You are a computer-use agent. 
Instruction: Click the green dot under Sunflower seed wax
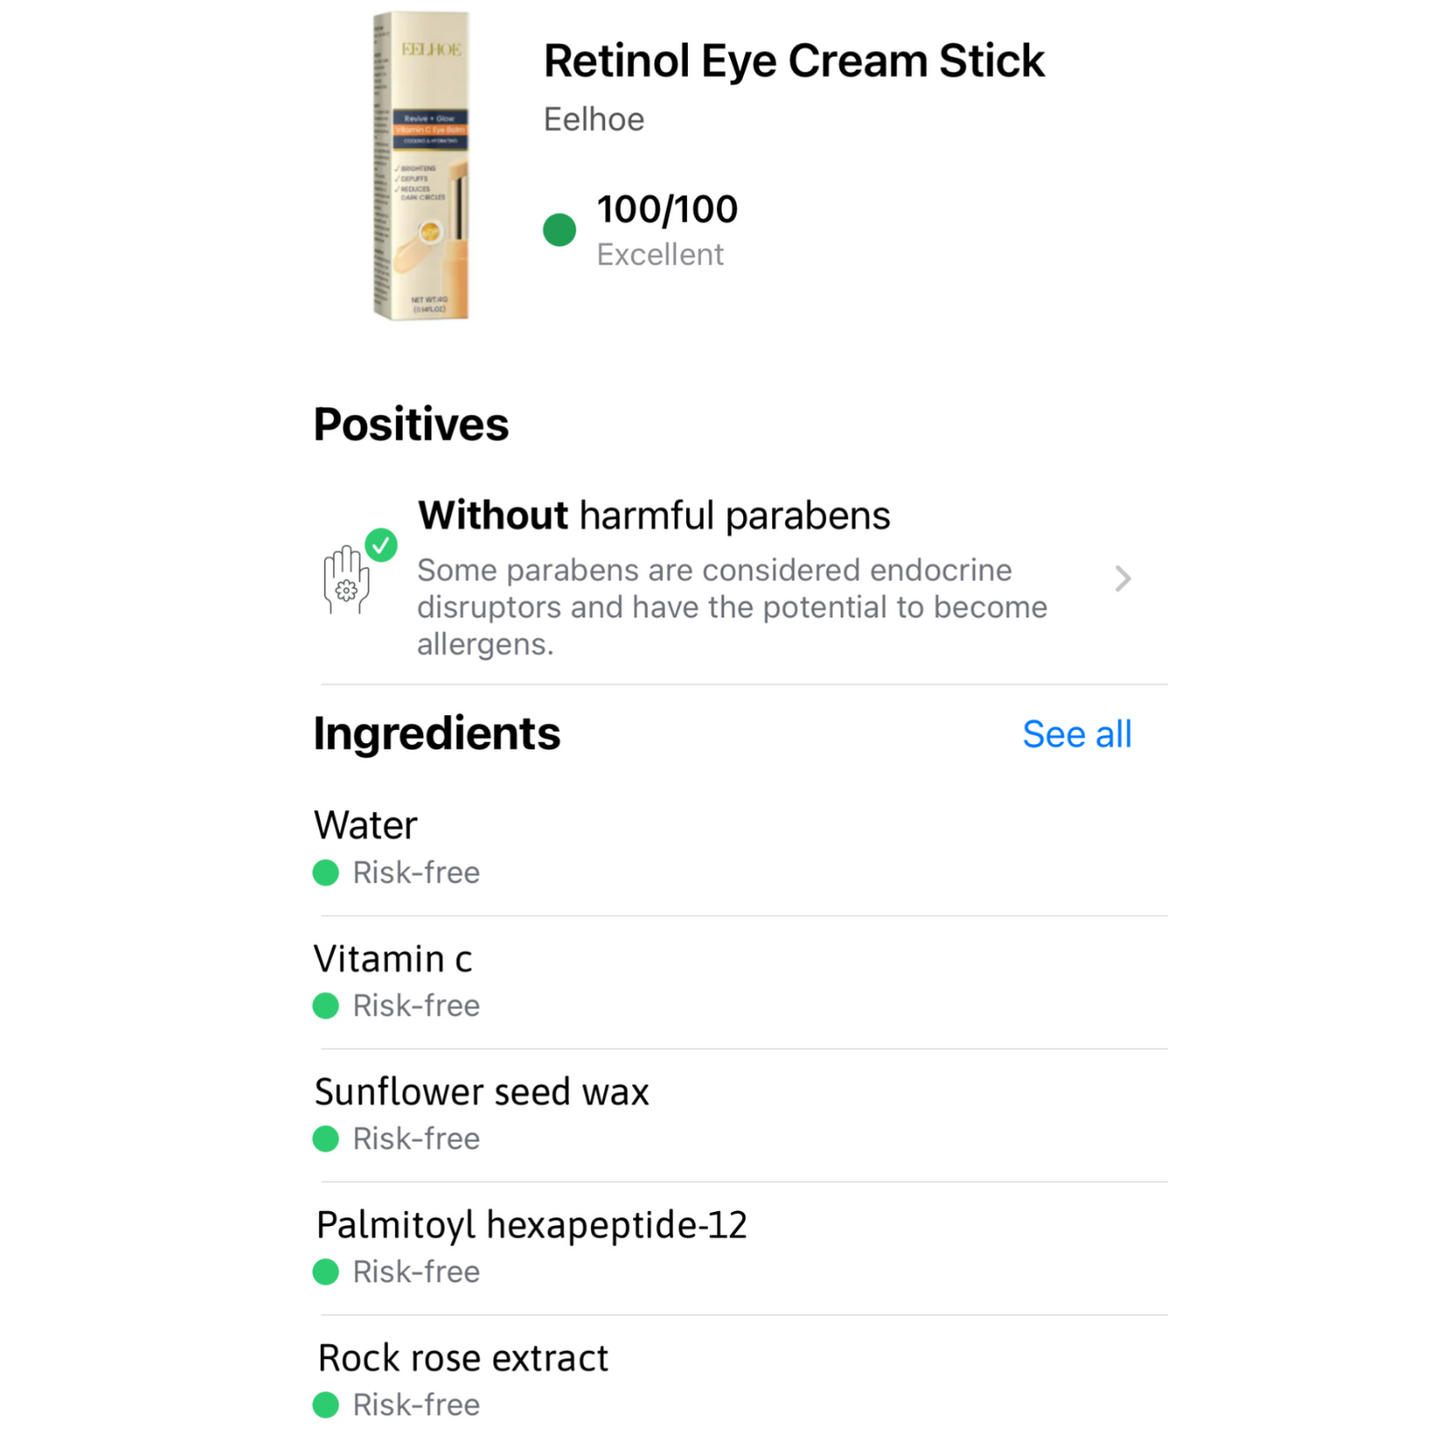pyautogui.click(x=326, y=1139)
